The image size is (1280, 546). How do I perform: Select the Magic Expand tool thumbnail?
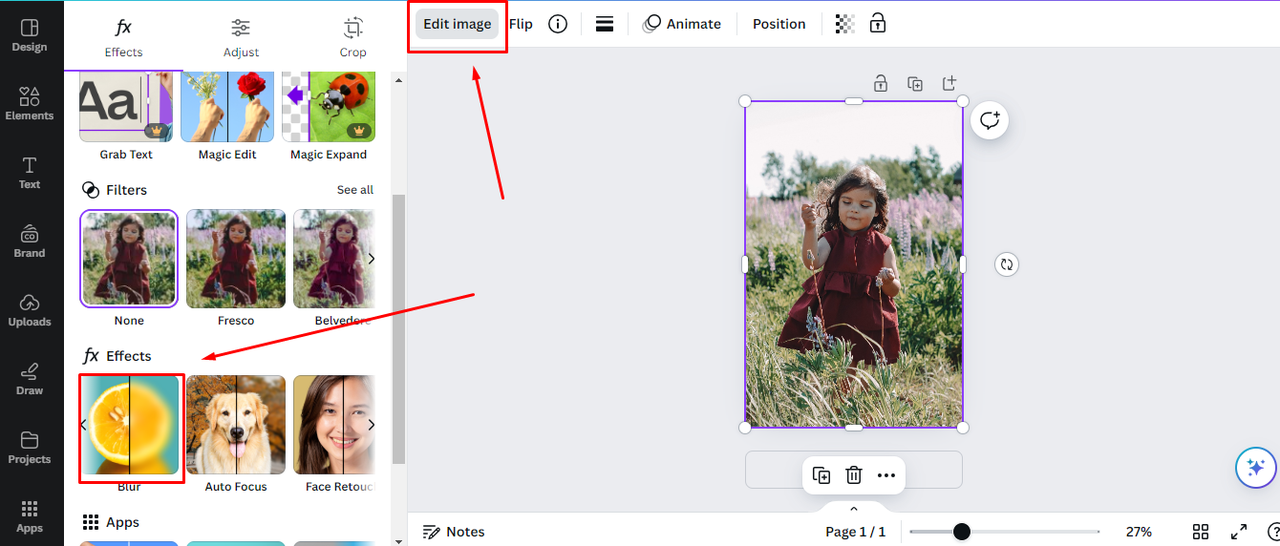point(328,107)
